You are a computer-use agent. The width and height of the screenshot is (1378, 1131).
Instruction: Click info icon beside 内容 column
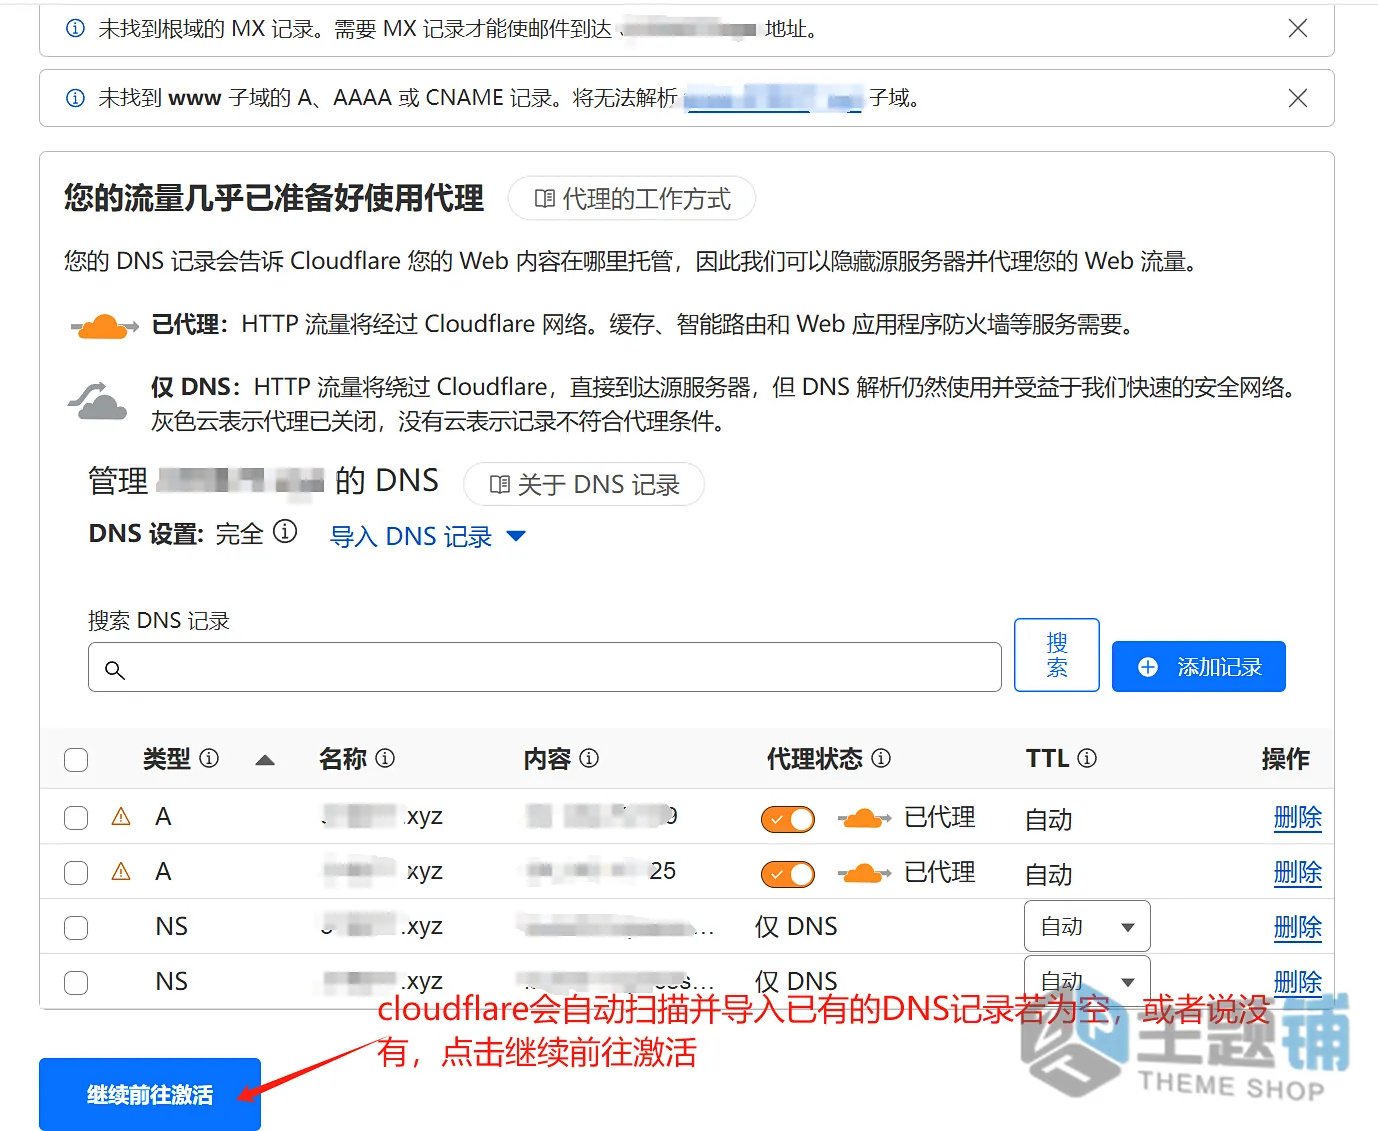(589, 758)
